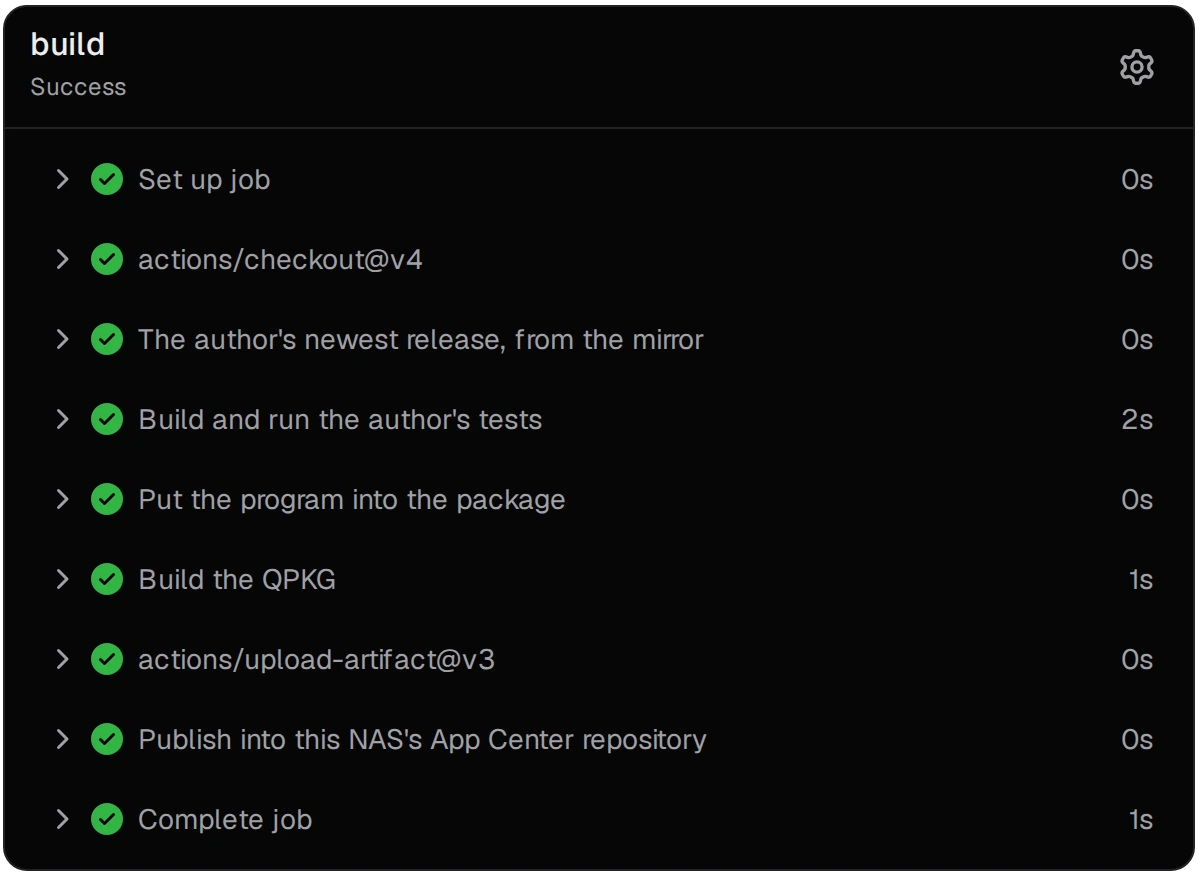This screenshot has width=1198, height=874.
Task: Expand Build and run the author's tests chevron
Action: (x=63, y=419)
